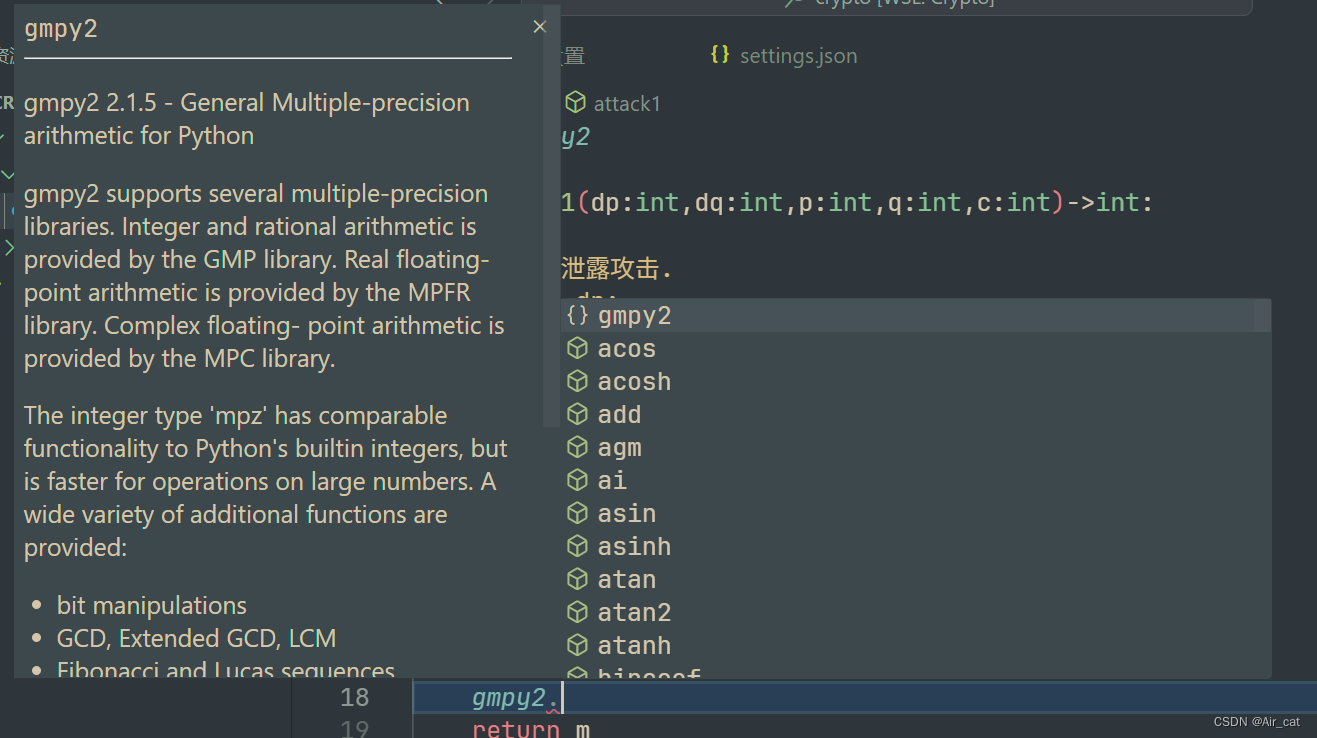Click the cube icon beside atanh
The height and width of the screenshot is (738, 1317).
point(577,646)
